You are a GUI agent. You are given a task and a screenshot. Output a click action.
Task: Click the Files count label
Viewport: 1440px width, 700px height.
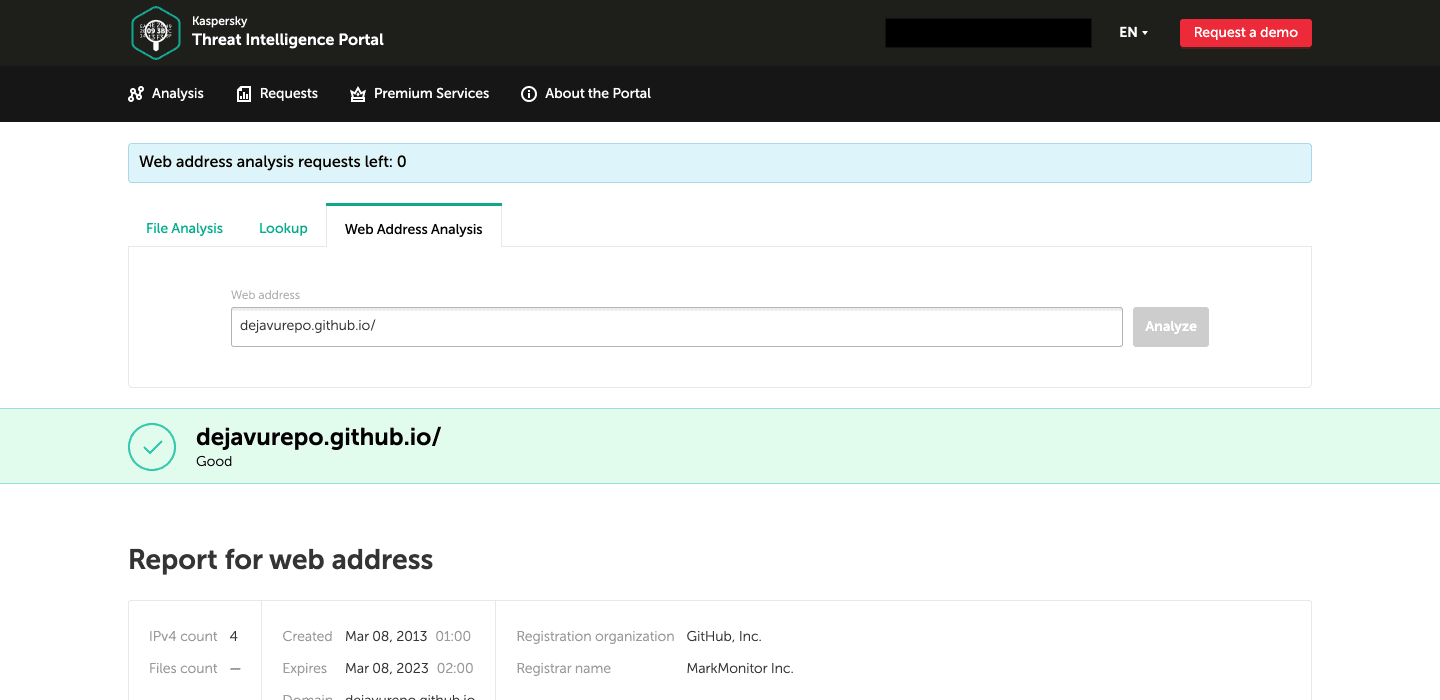pos(183,668)
